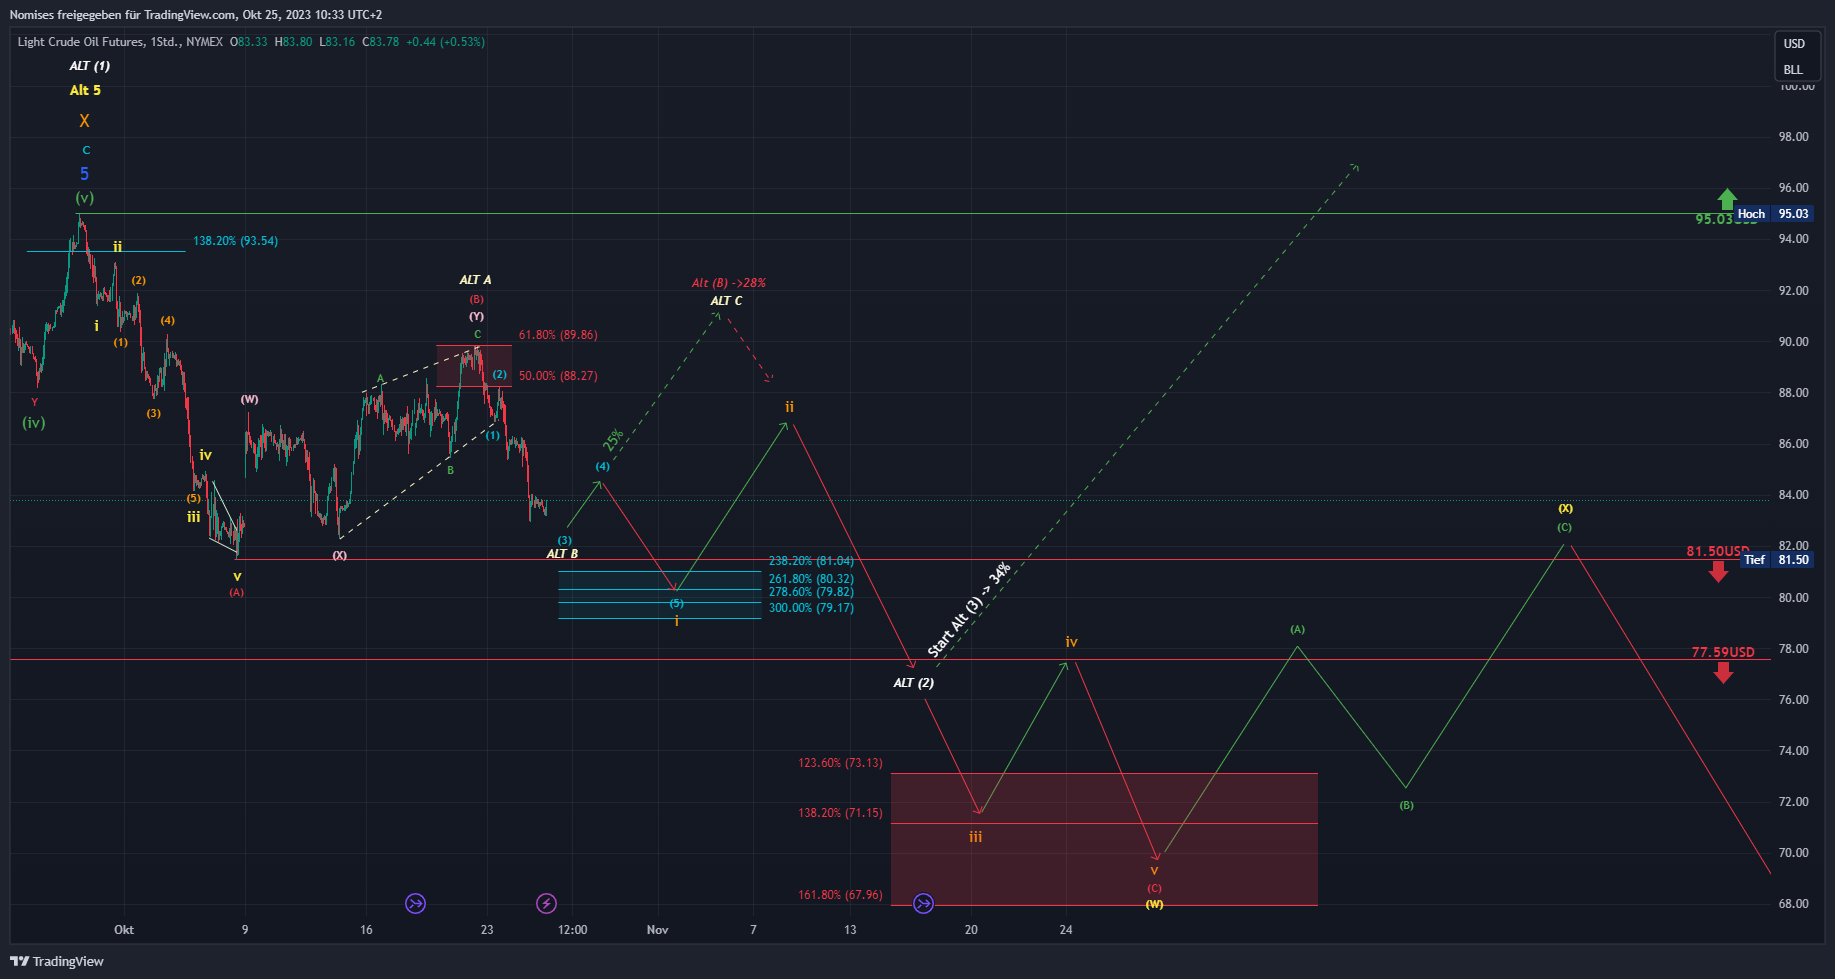Click the ALT (1) label at top left
The height and width of the screenshot is (979, 1835).
pos(90,66)
